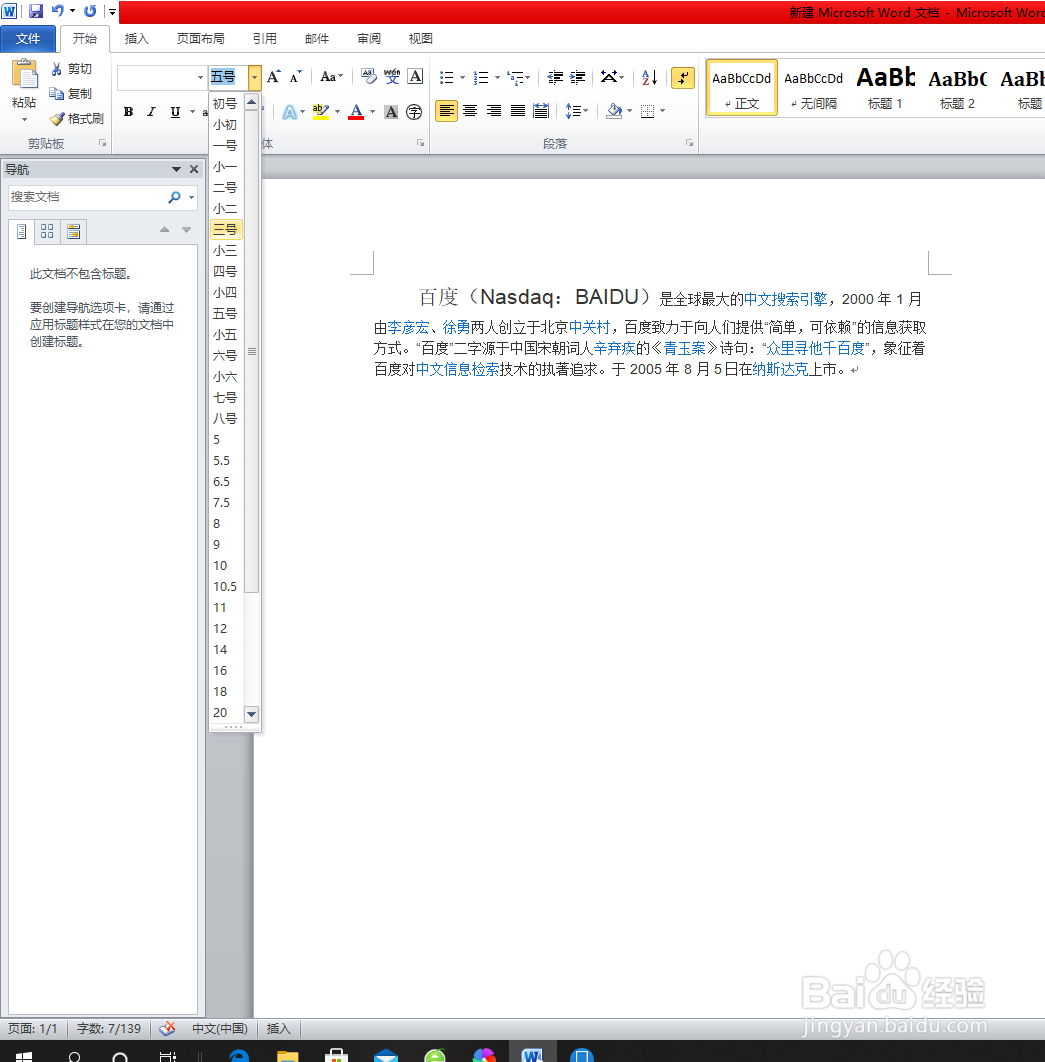Apply the 无间隔 (No Spacing) style

pos(813,88)
